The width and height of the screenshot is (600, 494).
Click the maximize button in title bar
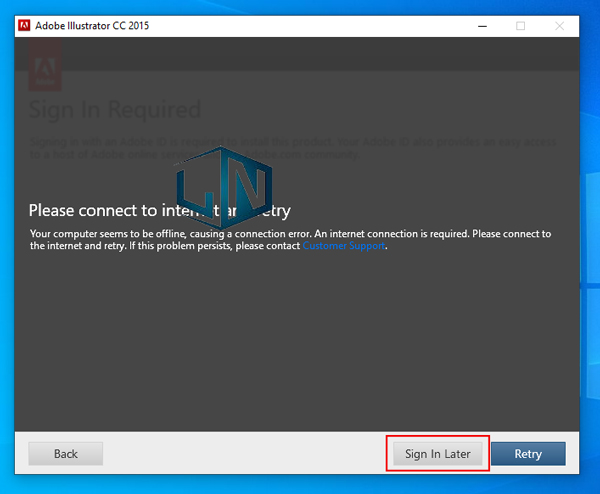pyautogui.click(x=520, y=26)
